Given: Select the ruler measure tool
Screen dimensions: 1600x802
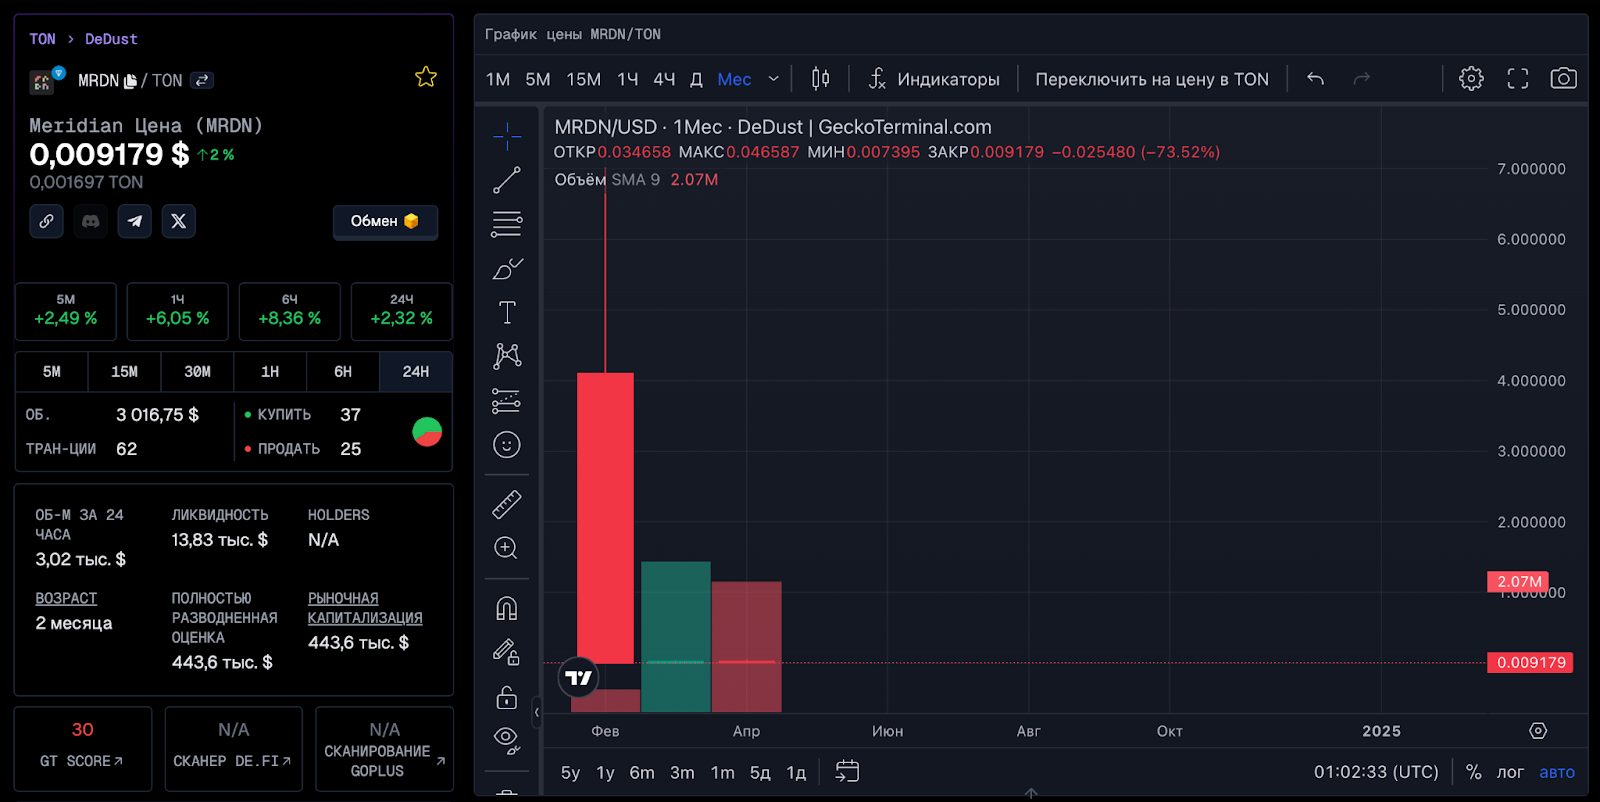Looking at the screenshot, I should (x=507, y=504).
